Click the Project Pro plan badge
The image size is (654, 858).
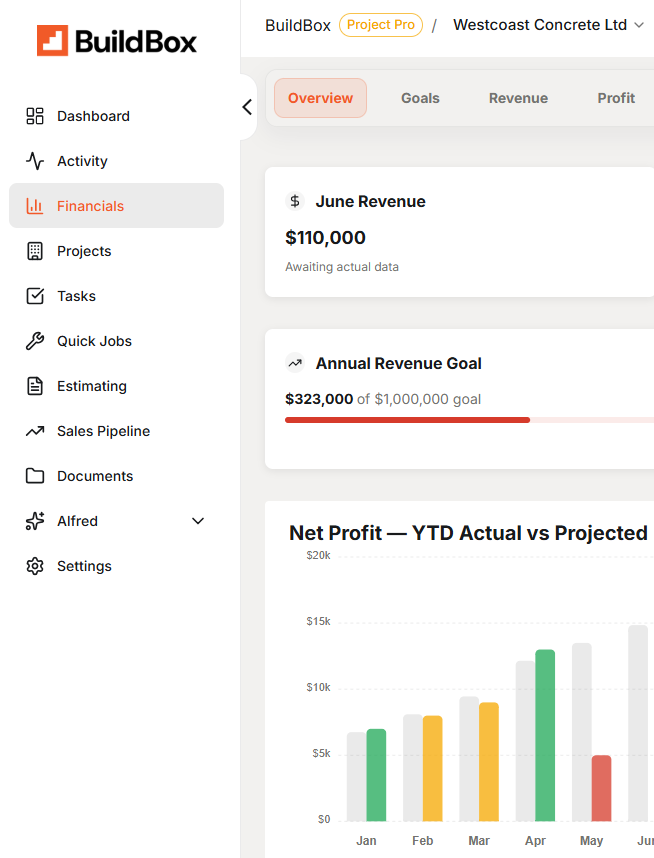tap(381, 25)
